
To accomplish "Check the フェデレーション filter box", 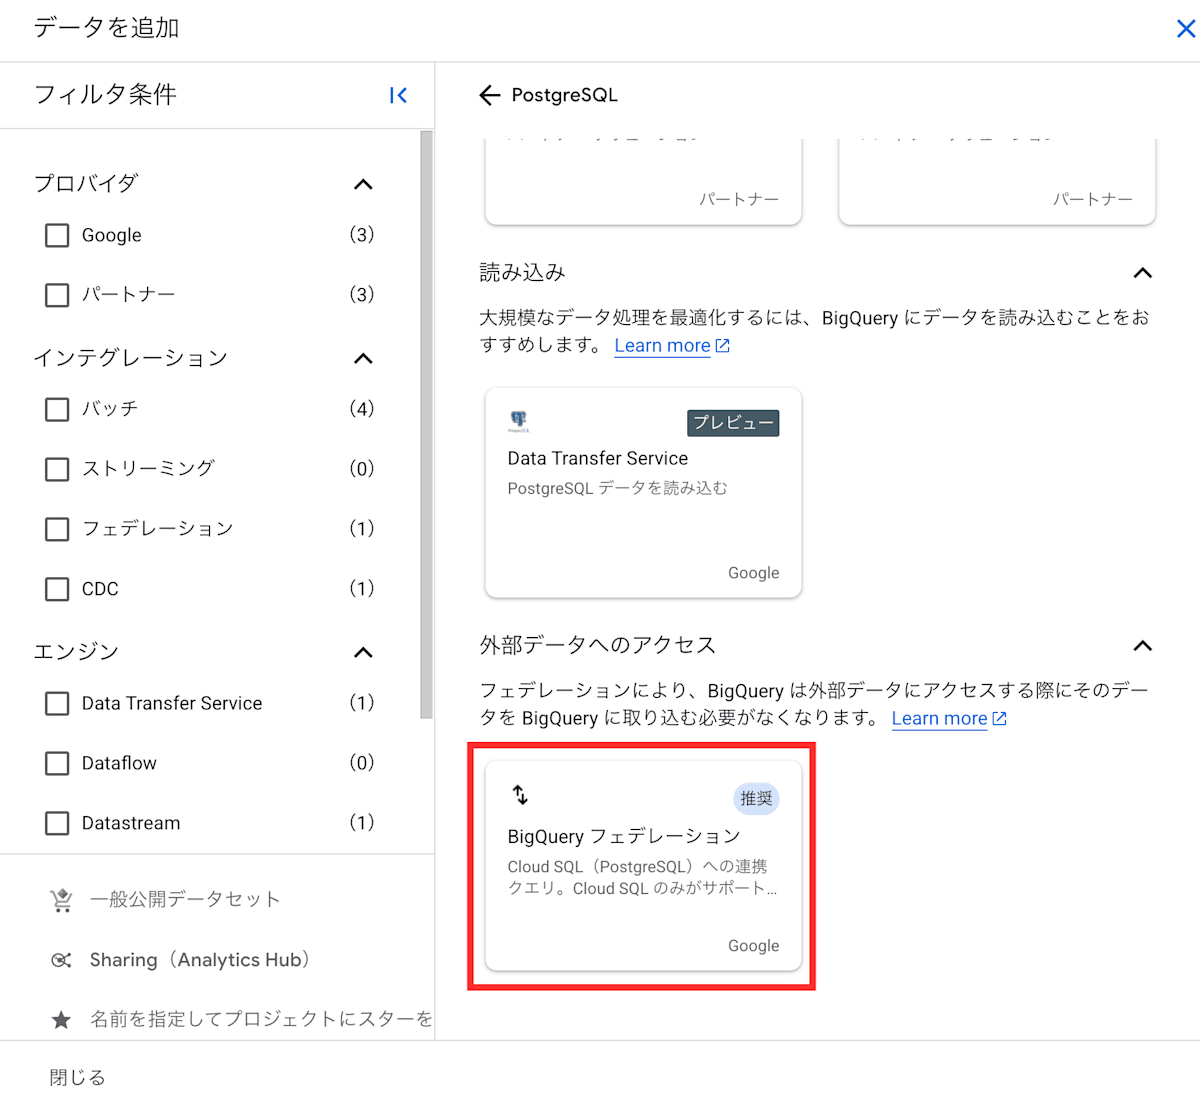I will tap(57, 529).
